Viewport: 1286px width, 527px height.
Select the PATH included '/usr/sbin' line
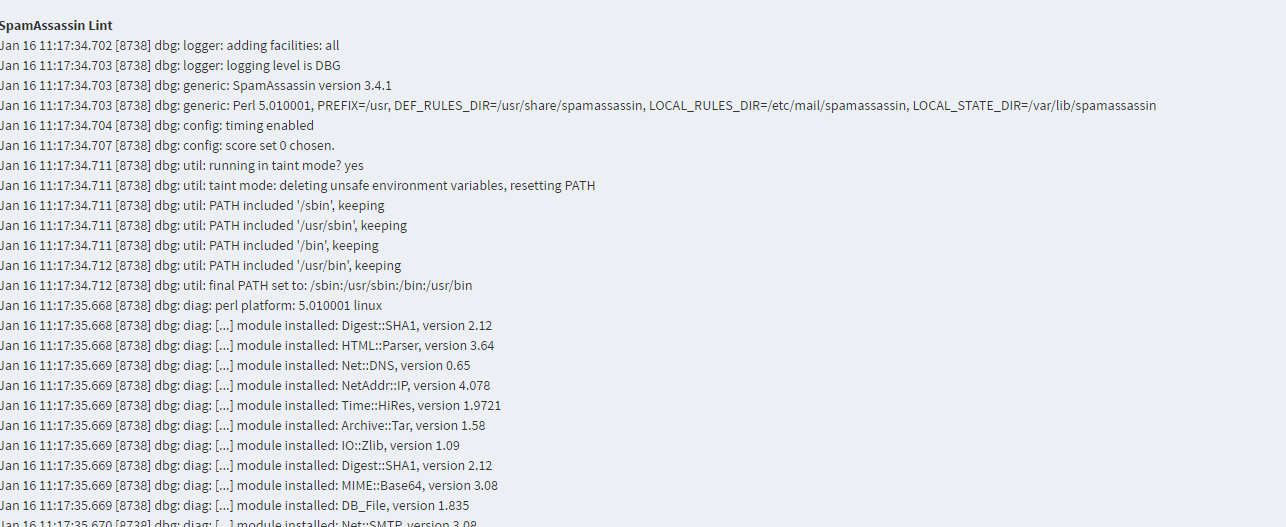(x=204, y=225)
